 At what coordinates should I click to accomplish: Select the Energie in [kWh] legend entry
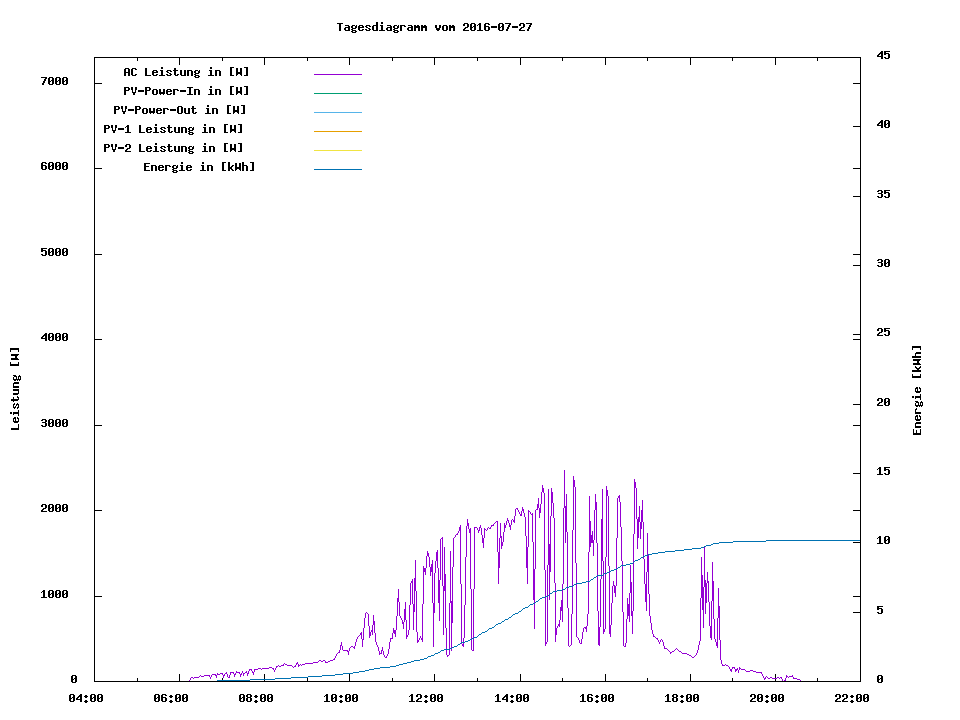click(x=199, y=167)
